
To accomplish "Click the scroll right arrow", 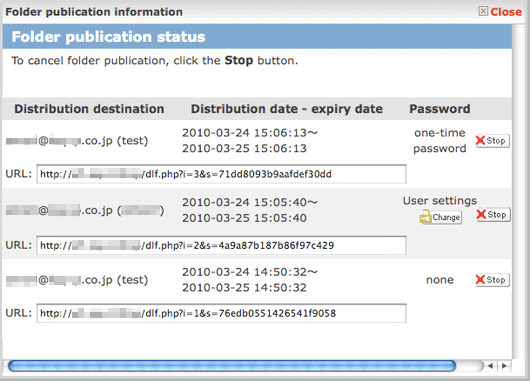I will click(504, 365).
